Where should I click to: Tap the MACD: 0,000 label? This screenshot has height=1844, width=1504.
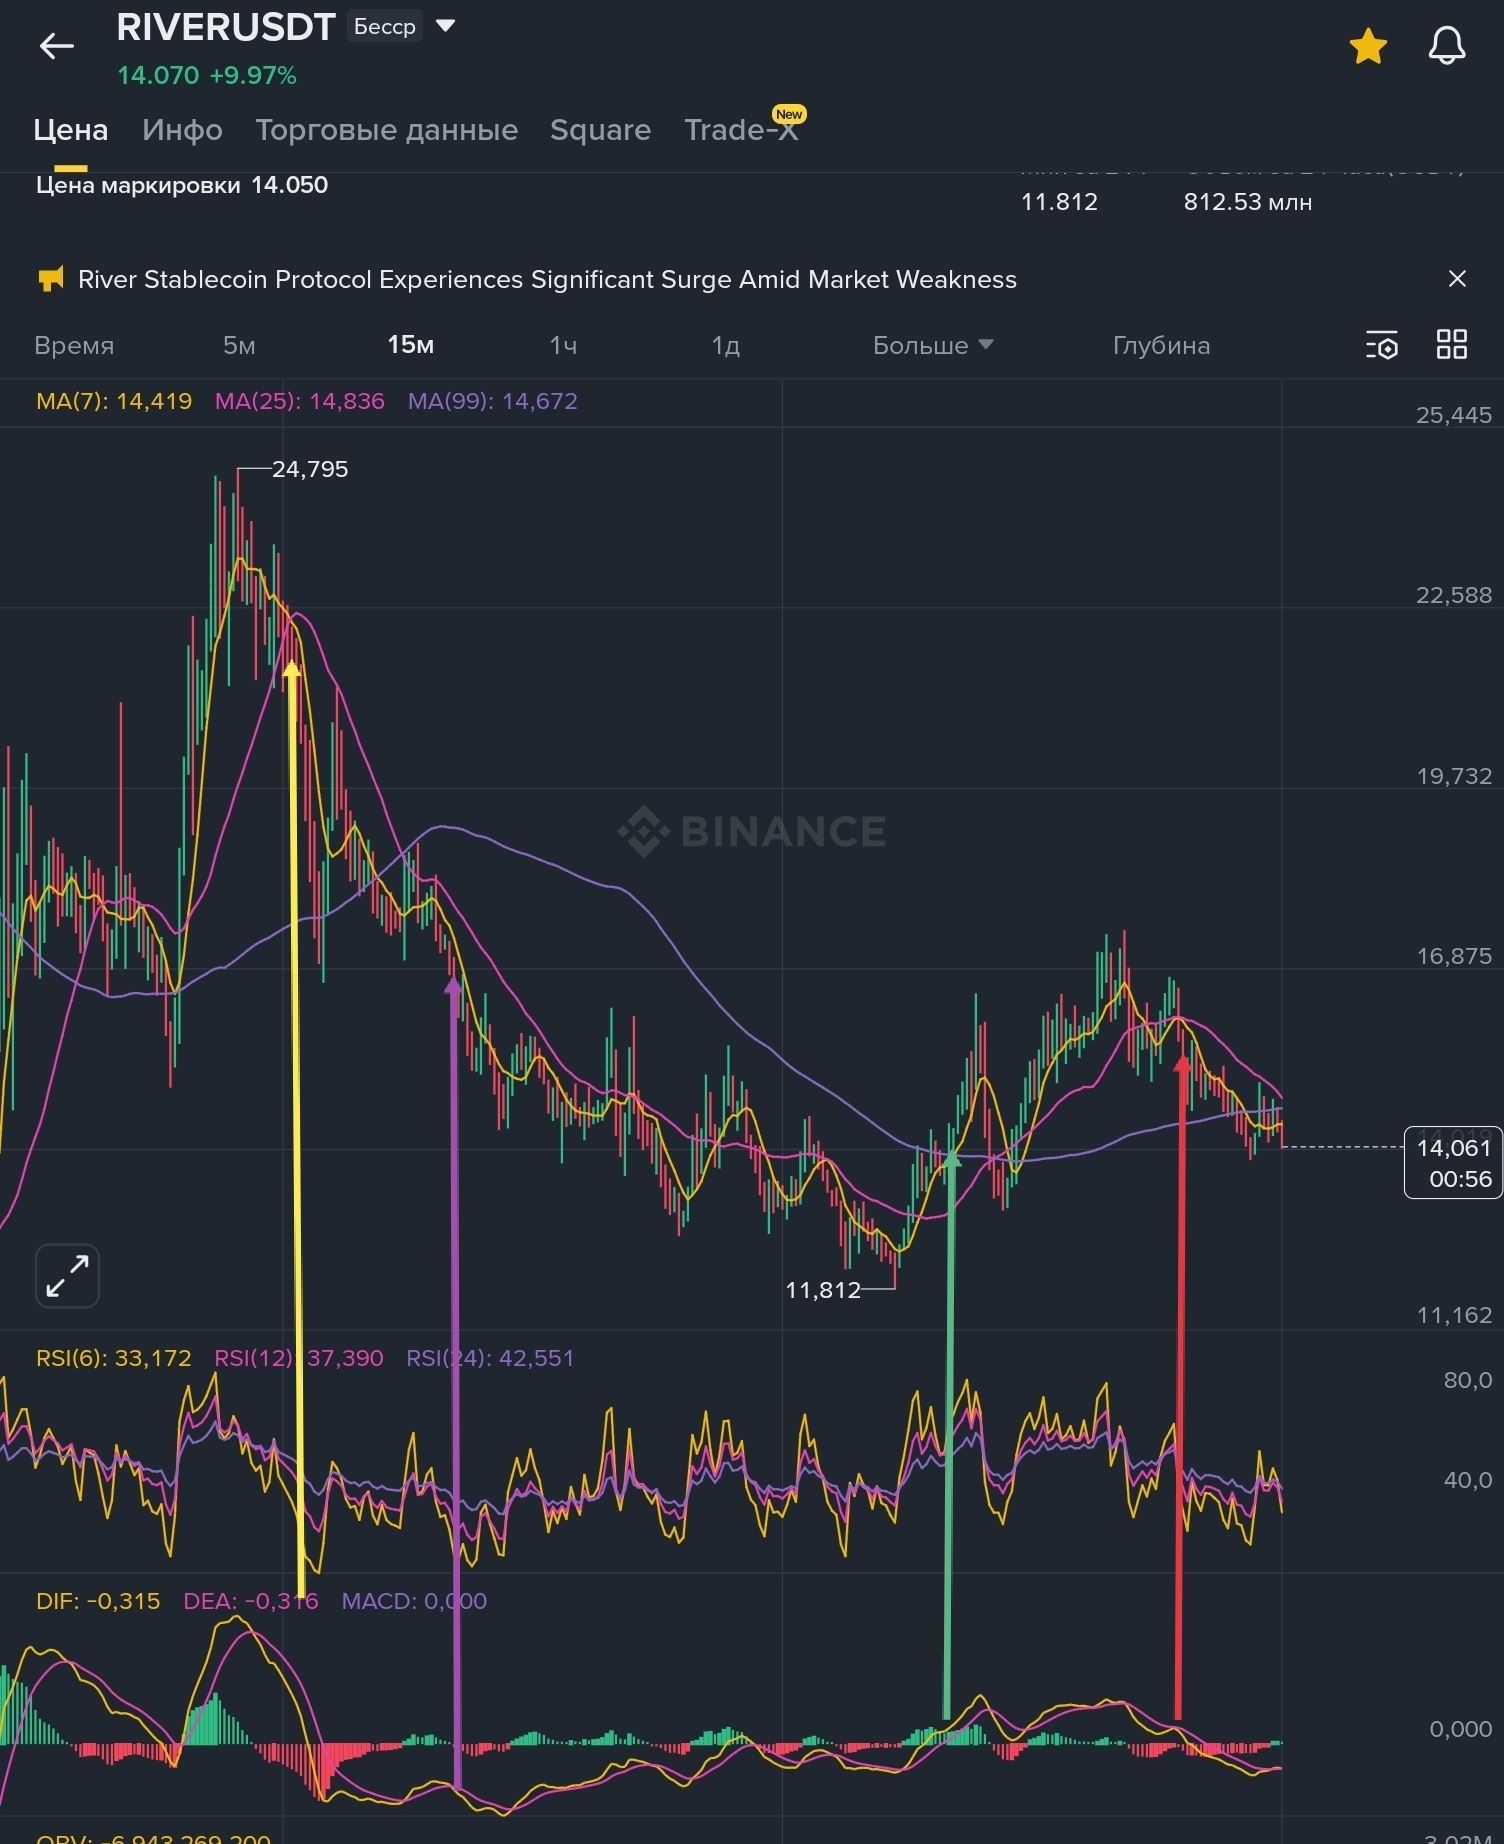[x=414, y=1601]
